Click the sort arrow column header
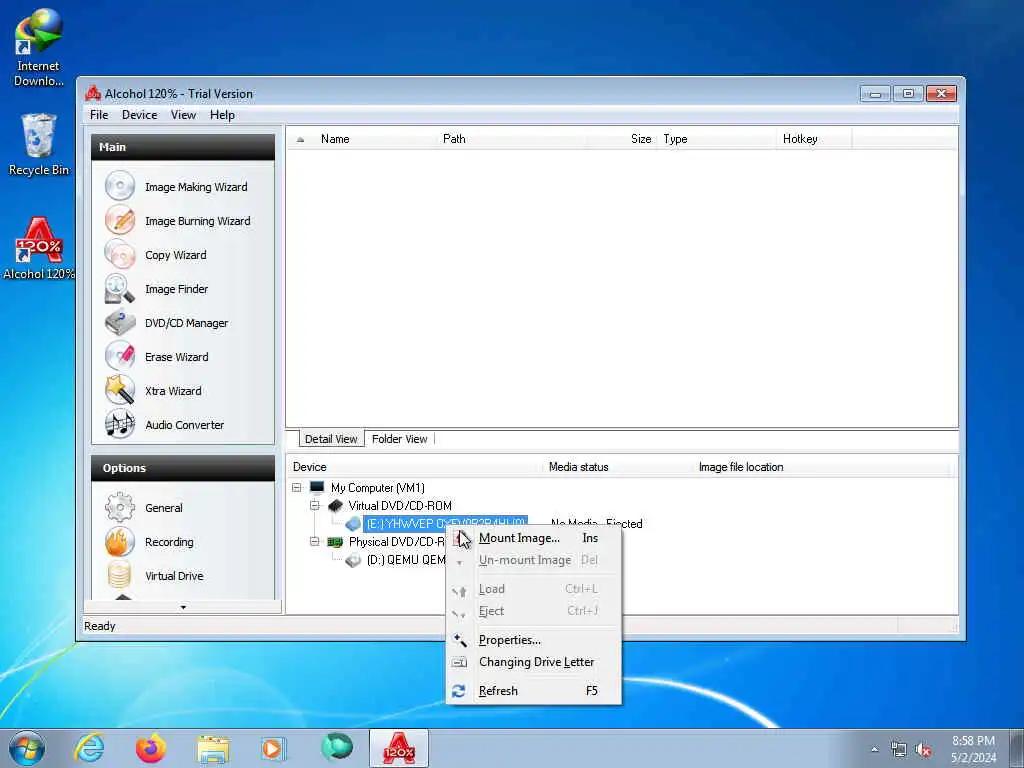The height and width of the screenshot is (768, 1024). [x=300, y=139]
